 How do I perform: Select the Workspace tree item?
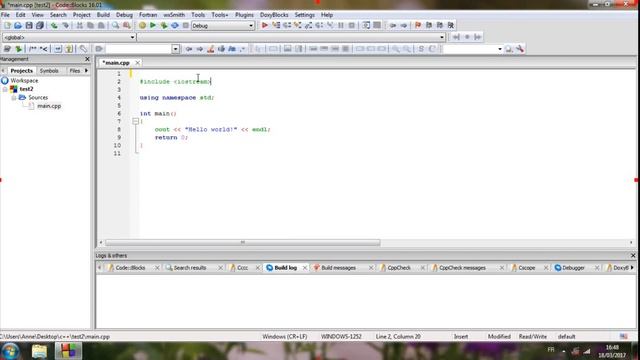[x=24, y=81]
